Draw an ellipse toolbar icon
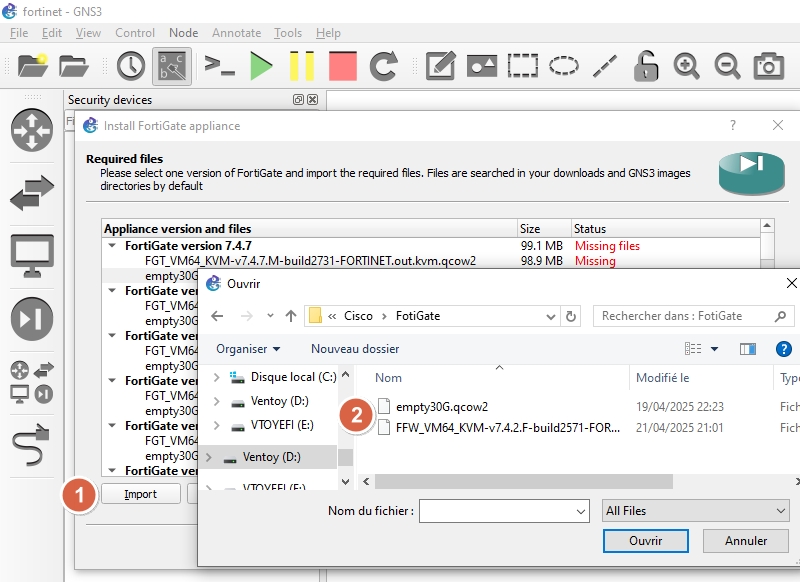The image size is (800, 582). pyautogui.click(x=563, y=66)
